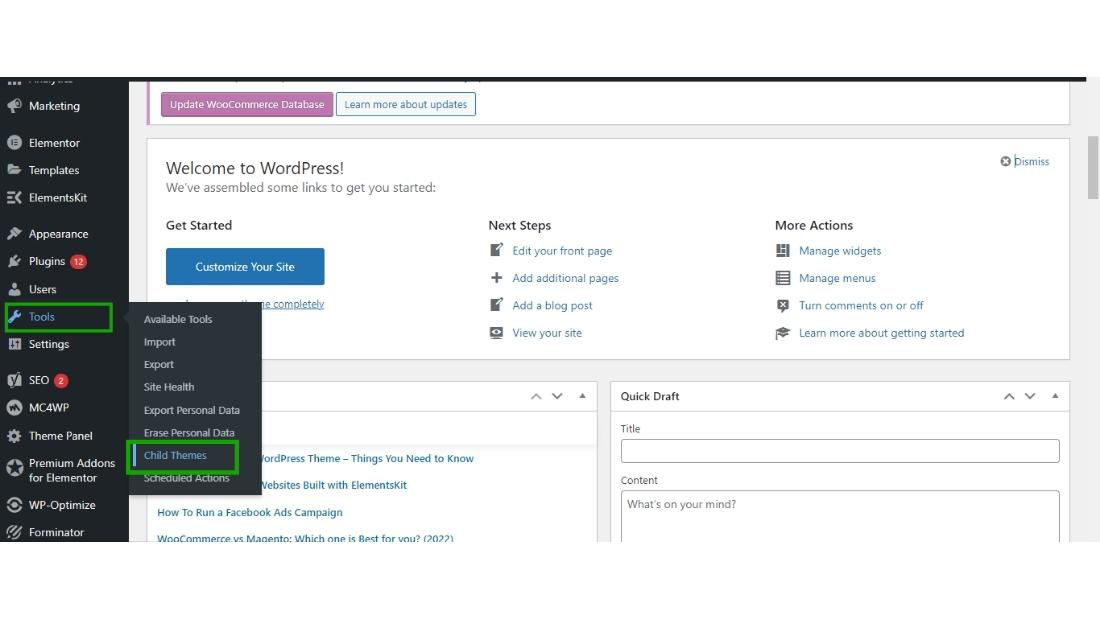Click the Forminator icon
Image resolution: width=1100 pixels, height=619 pixels.
(14, 532)
